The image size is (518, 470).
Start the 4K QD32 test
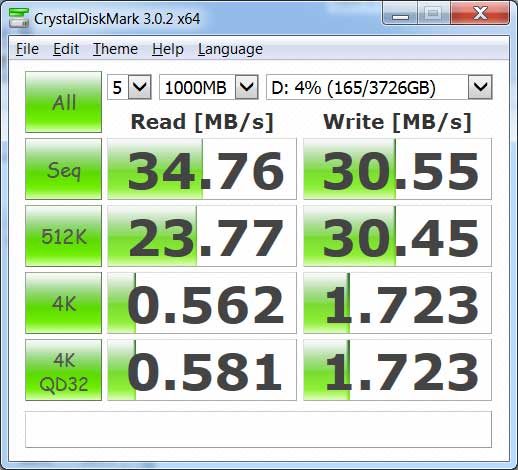tap(63, 370)
